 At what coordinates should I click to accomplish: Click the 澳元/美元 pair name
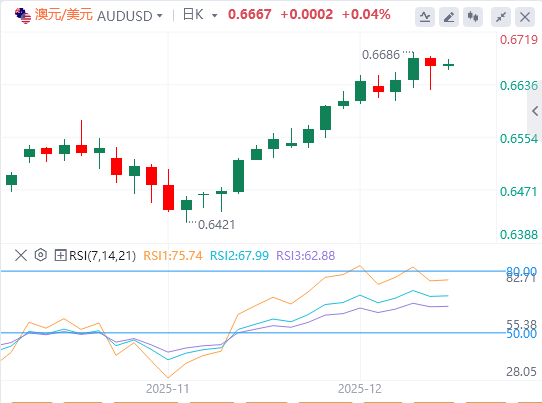coord(64,15)
